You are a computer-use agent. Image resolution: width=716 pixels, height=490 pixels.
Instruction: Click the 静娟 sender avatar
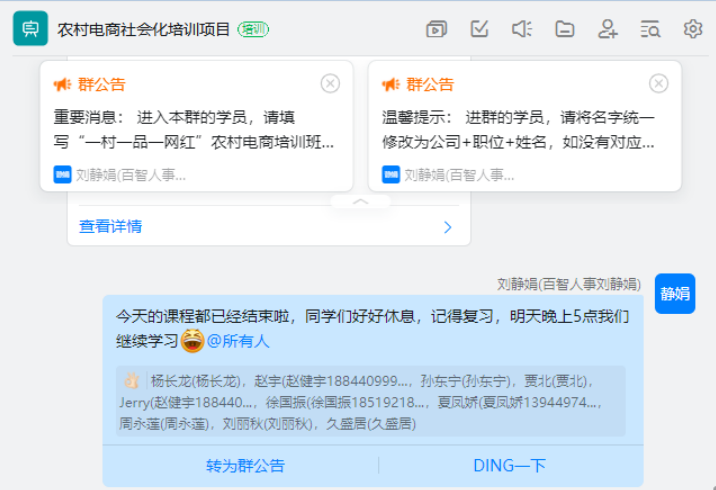[675, 293]
